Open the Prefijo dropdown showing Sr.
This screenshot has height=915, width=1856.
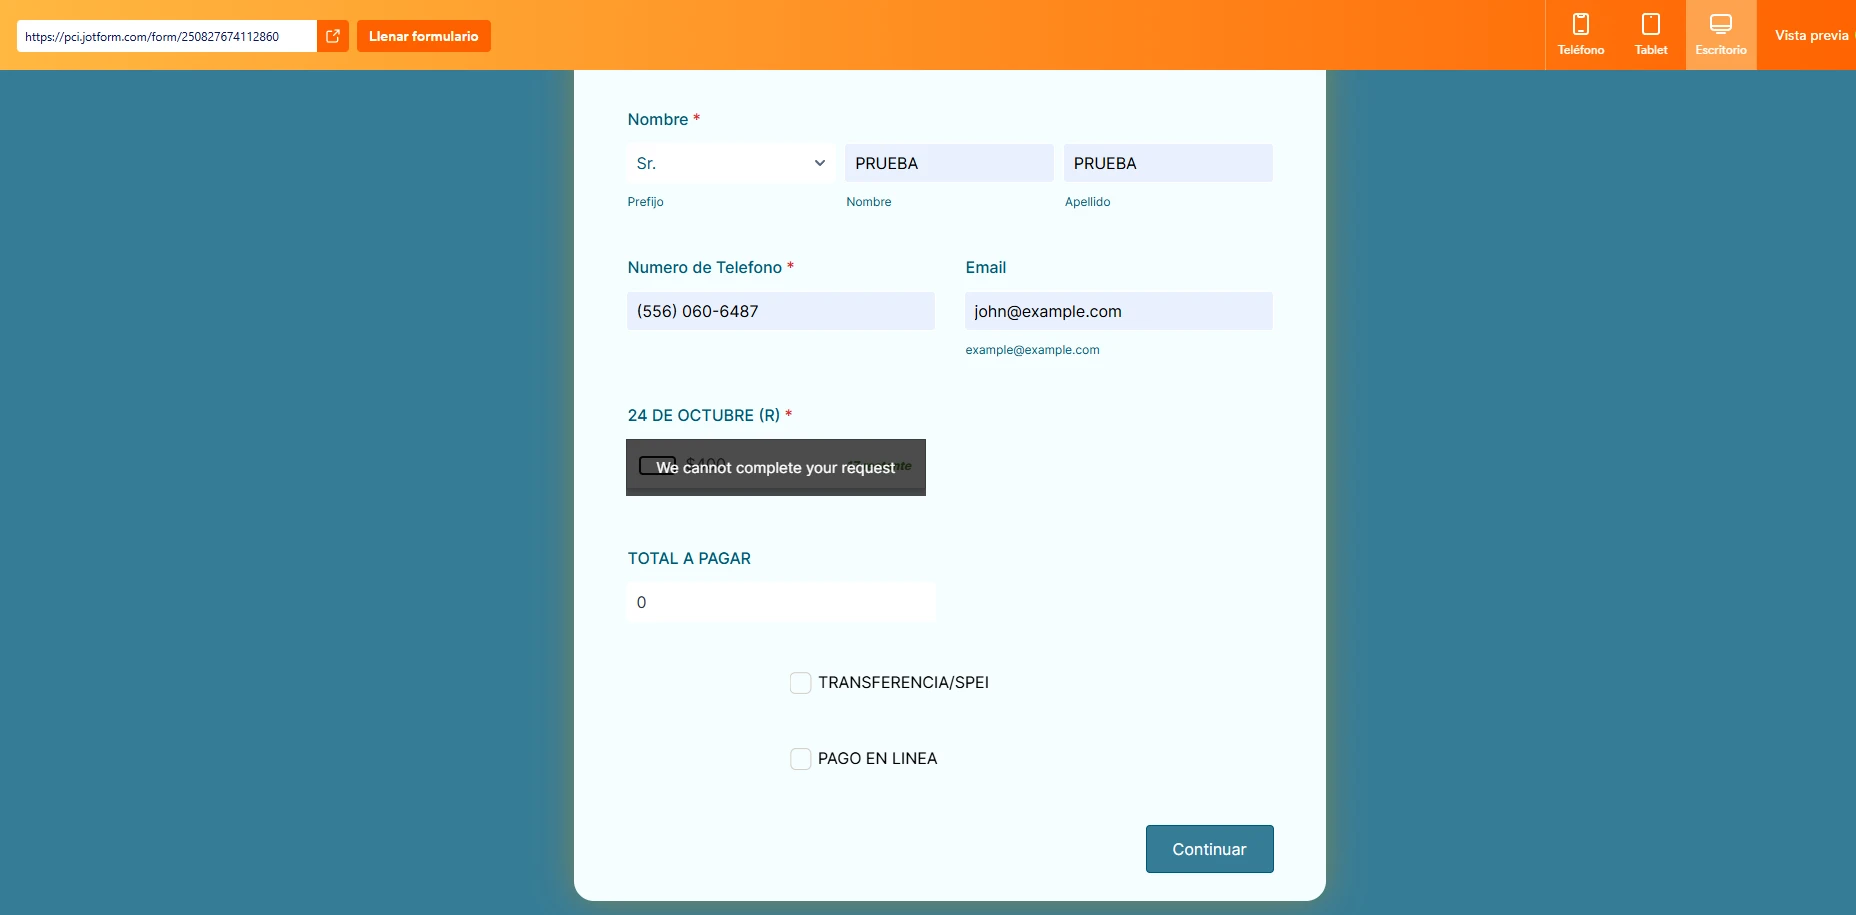click(731, 163)
